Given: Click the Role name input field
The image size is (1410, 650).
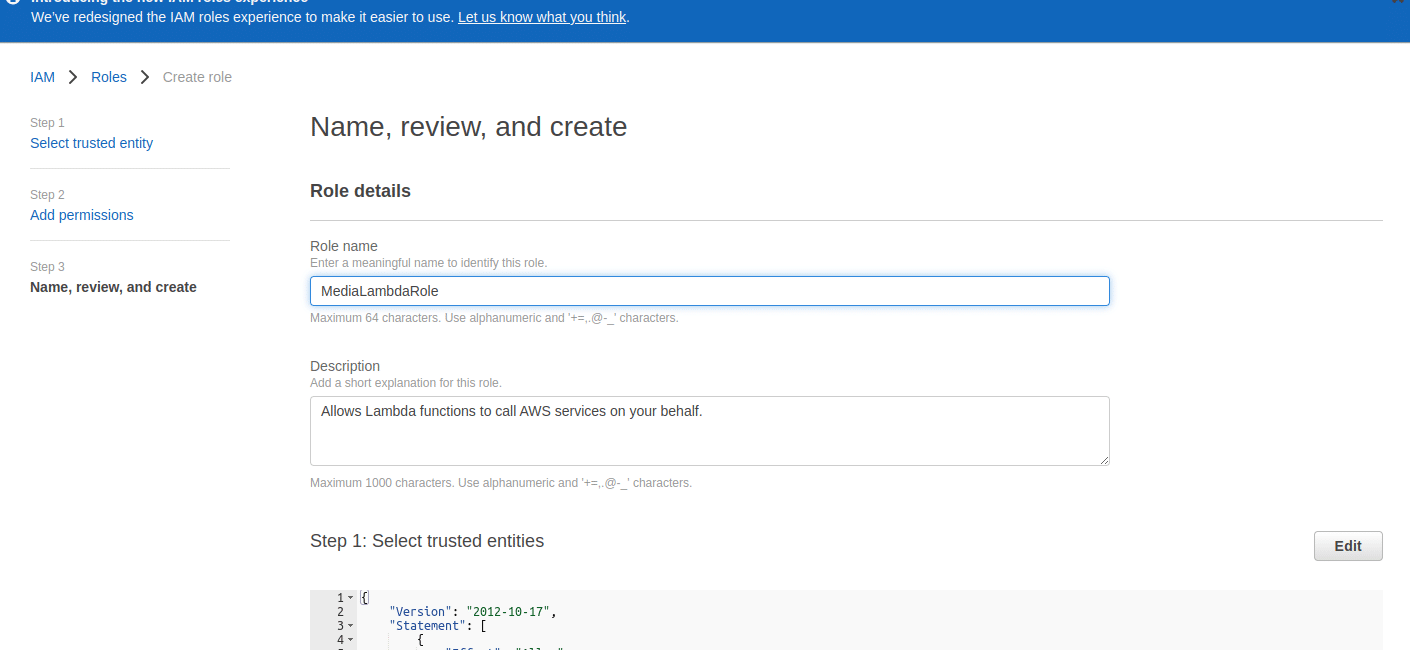Looking at the screenshot, I should (x=709, y=291).
